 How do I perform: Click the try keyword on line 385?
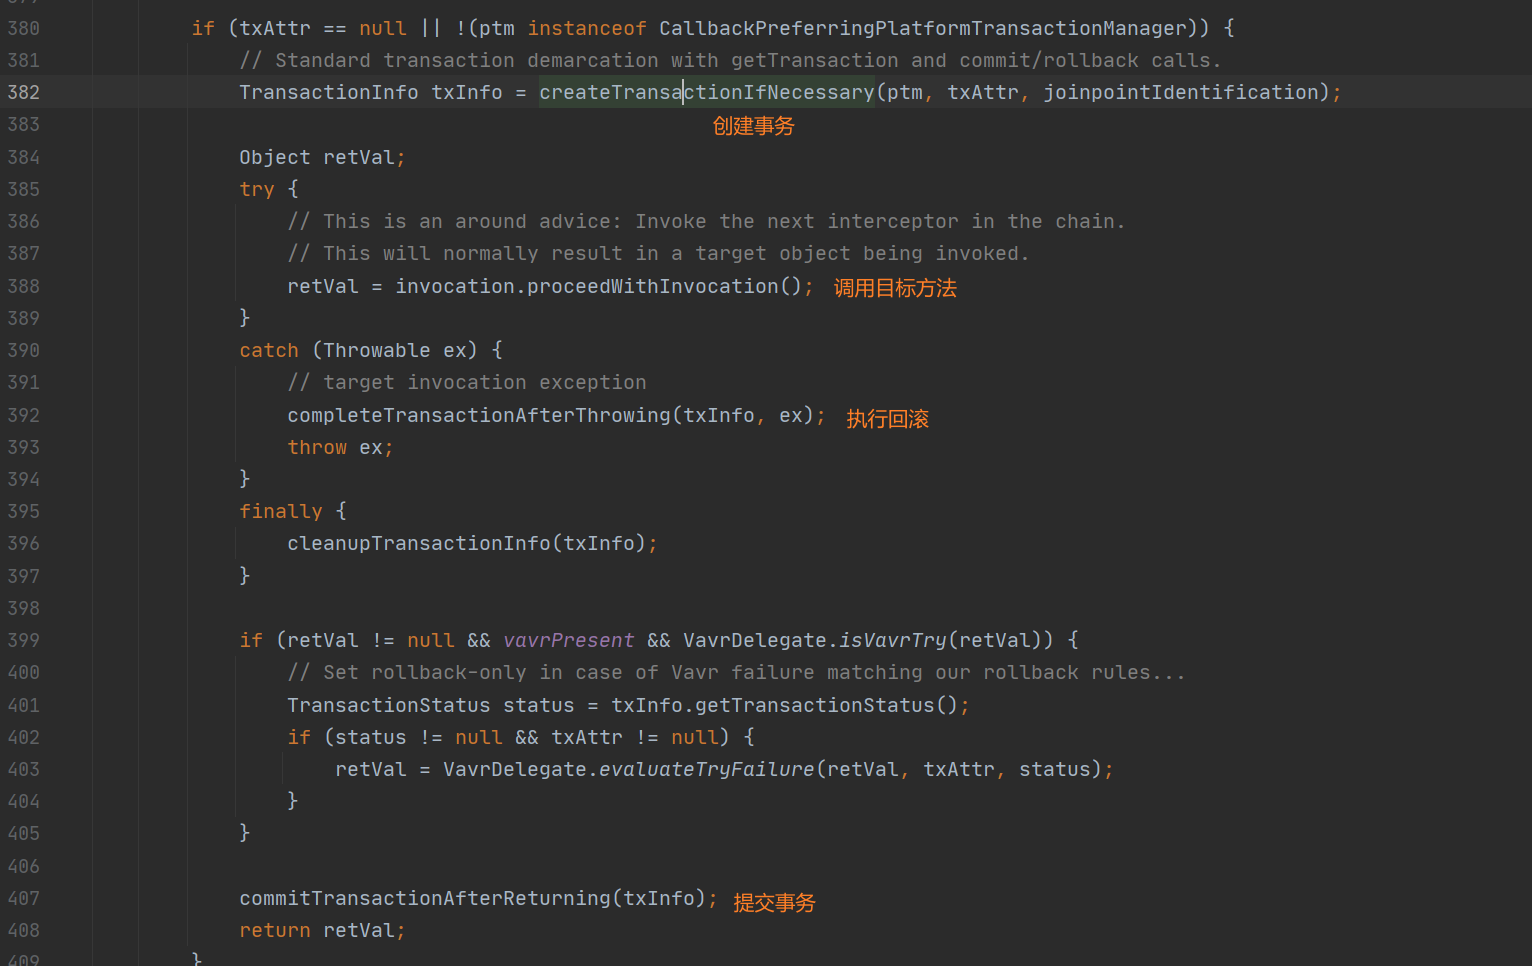[x=257, y=189]
